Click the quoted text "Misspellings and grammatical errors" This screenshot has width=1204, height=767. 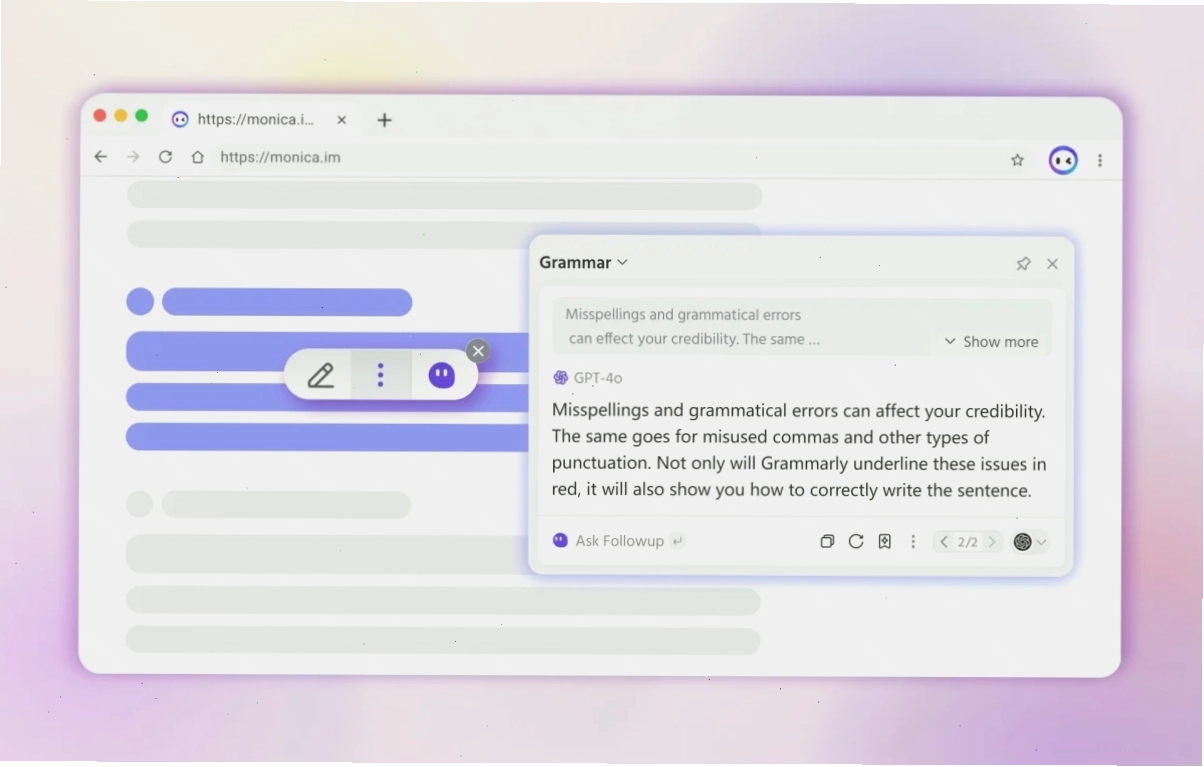tap(683, 315)
